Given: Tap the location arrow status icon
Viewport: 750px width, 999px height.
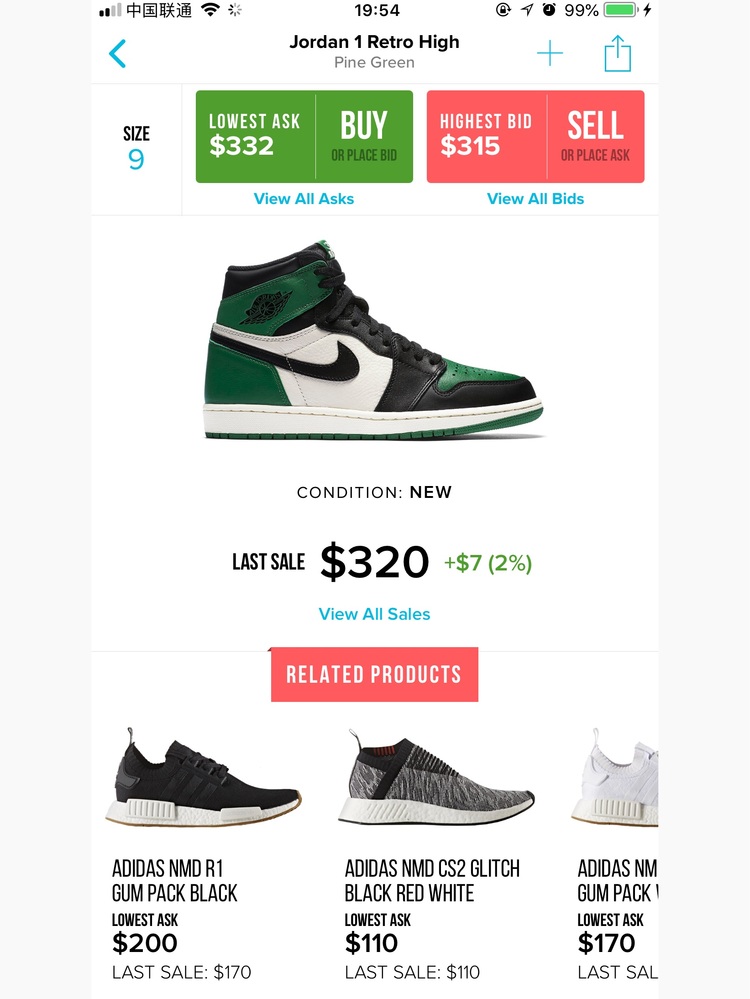Looking at the screenshot, I should 526,10.
